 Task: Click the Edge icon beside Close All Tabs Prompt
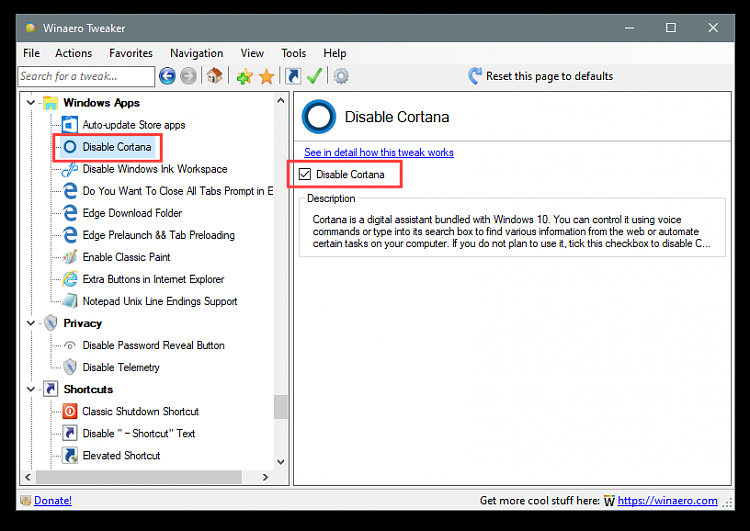tap(70, 191)
